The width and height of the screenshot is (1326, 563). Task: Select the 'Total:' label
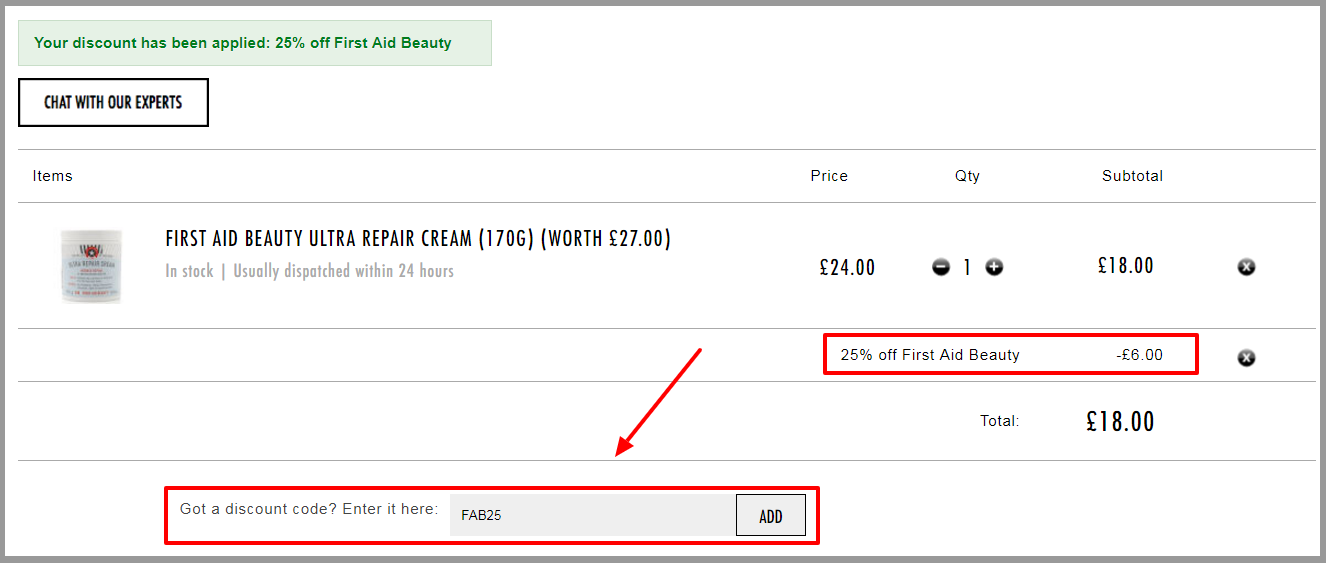coord(1000,421)
